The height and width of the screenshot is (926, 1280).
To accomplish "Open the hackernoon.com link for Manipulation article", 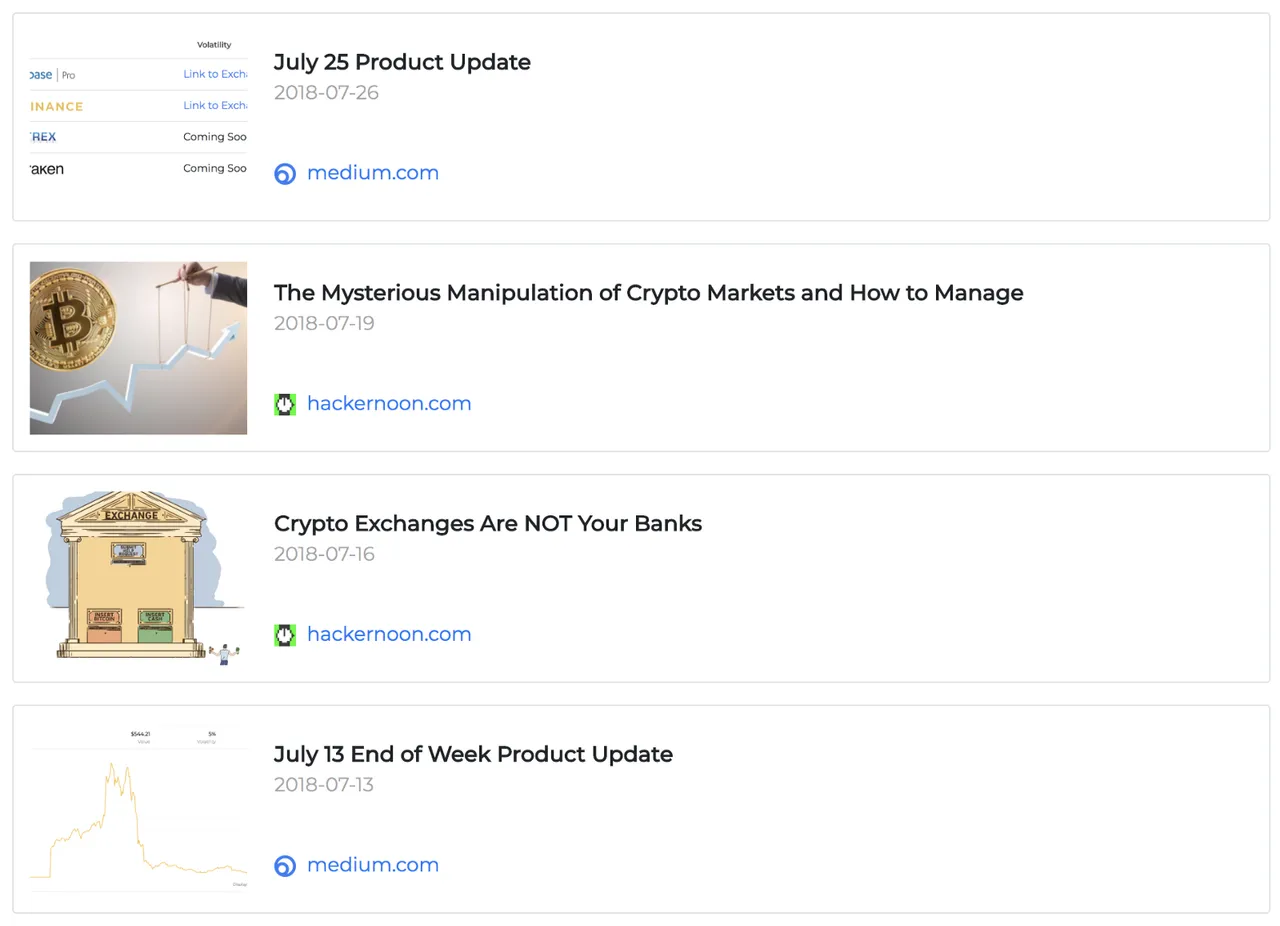I will 389,403.
